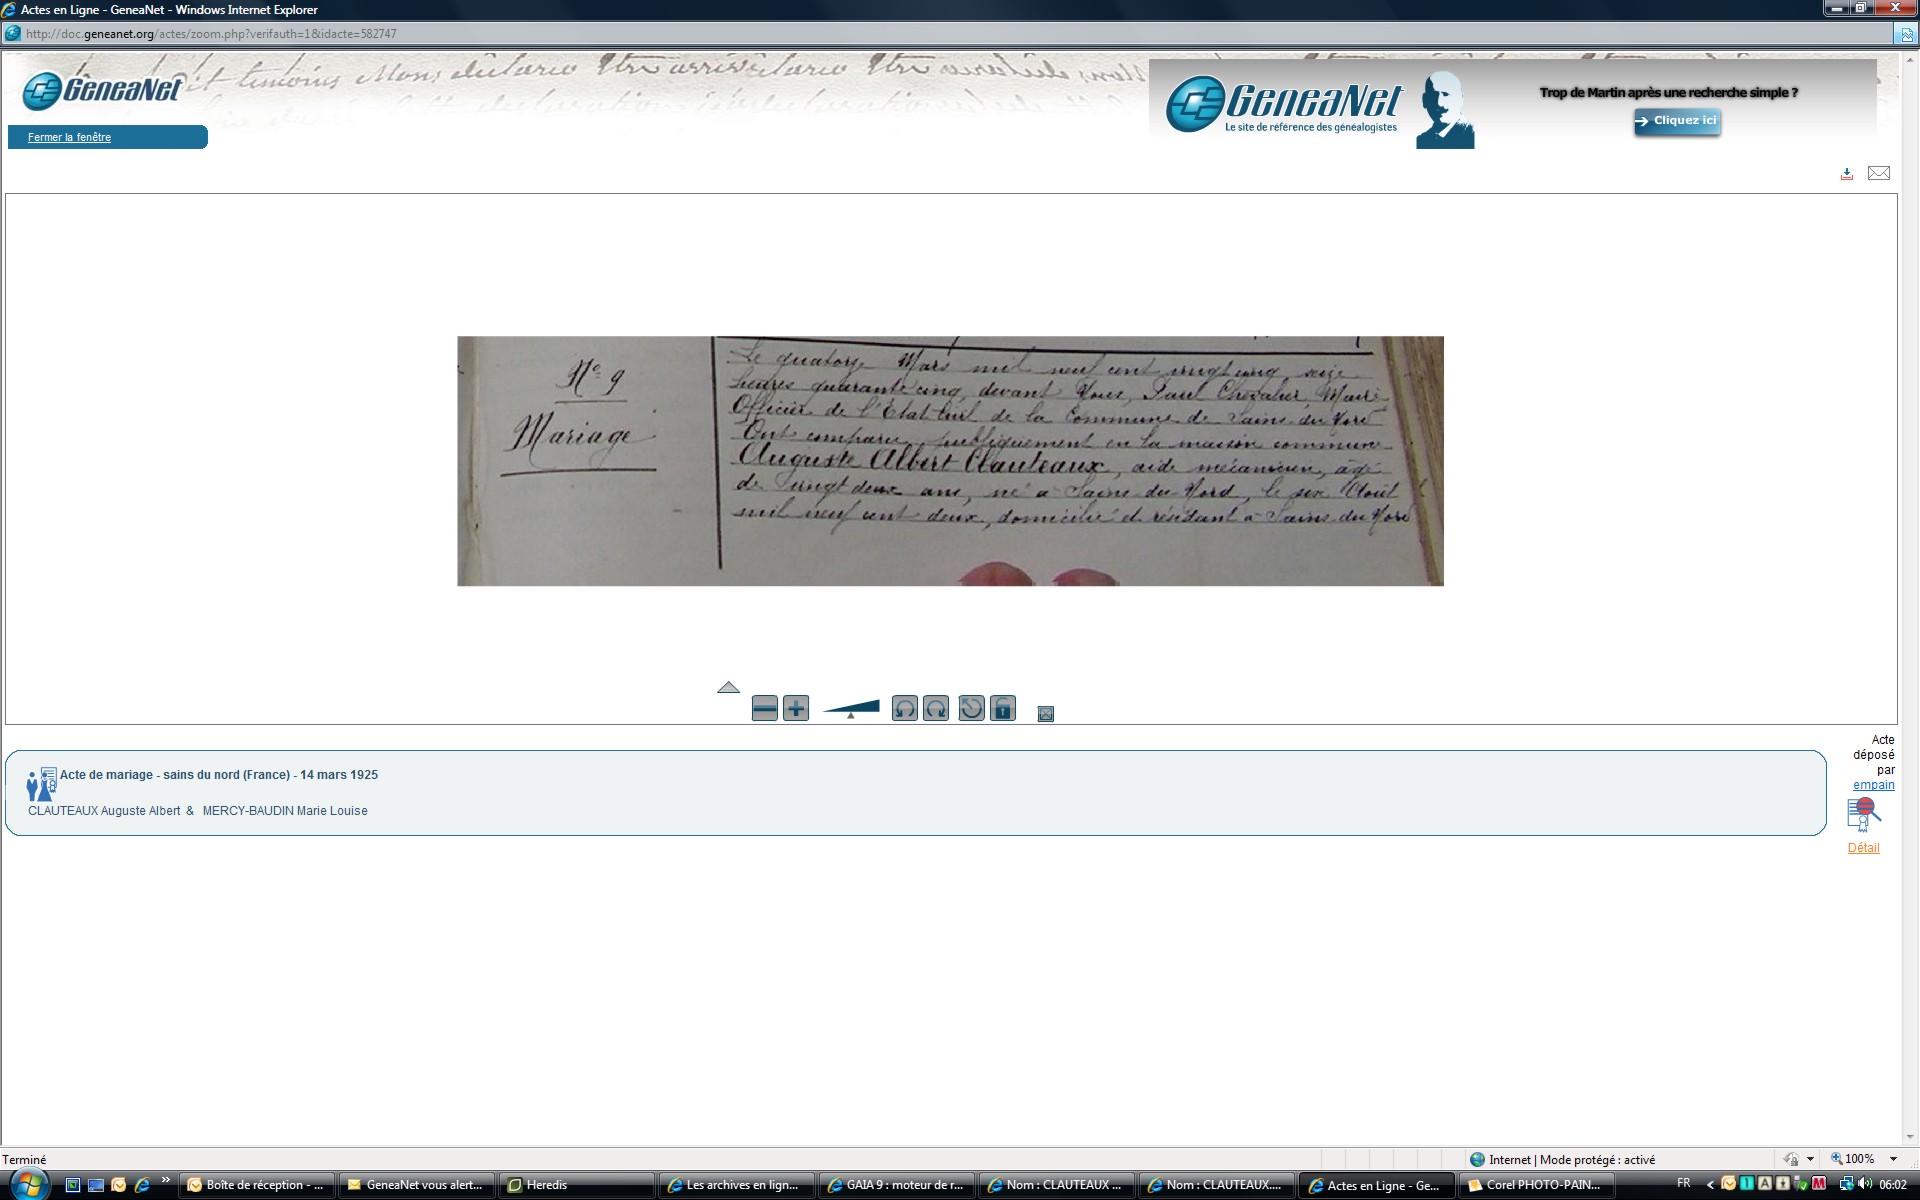Click the zoom in plus button

pos(796,709)
